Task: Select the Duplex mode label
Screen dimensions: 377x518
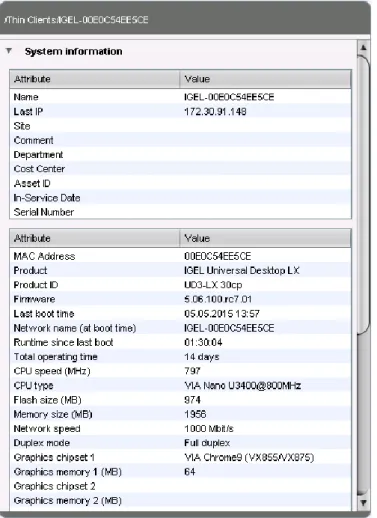Action: point(42,443)
